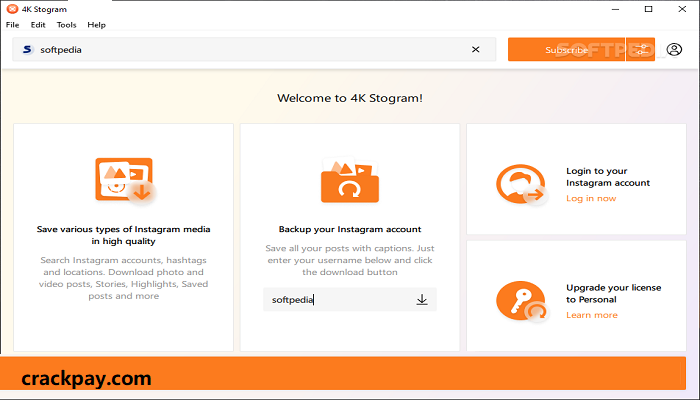Viewport: 700px width, 400px height.
Task: Click the Softpedia S logo in search bar
Action: 27,50
